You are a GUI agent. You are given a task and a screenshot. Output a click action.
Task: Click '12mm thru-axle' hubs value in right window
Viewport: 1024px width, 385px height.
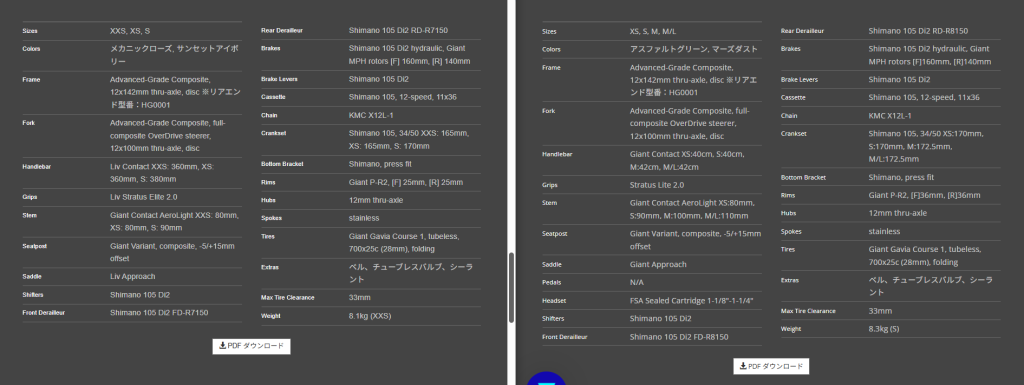(897, 213)
